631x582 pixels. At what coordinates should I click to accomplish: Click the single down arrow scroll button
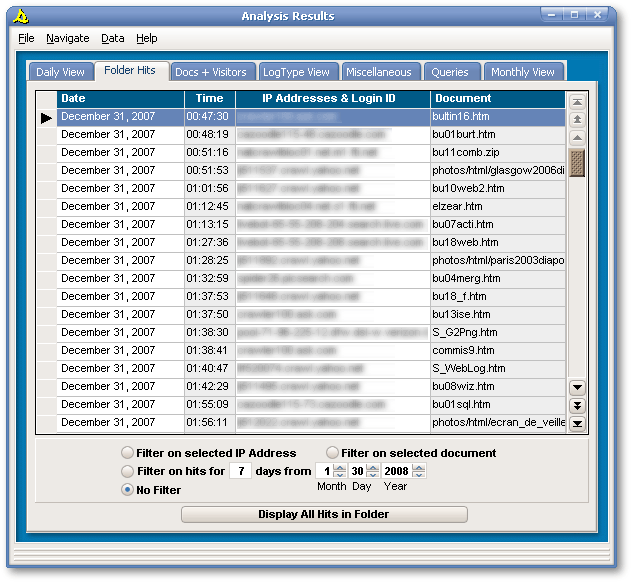click(577, 387)
